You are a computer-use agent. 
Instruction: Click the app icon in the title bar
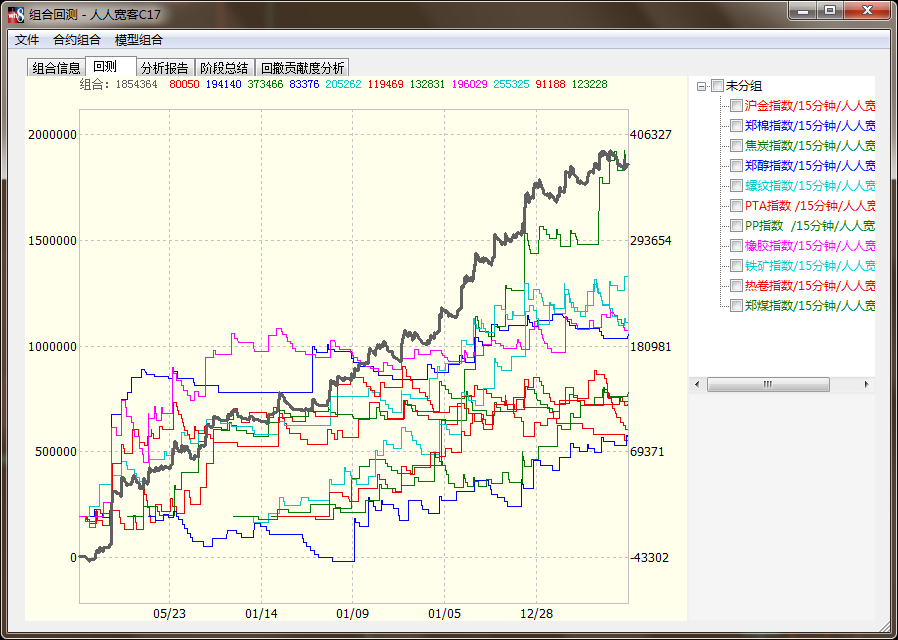tap(16, 14)
